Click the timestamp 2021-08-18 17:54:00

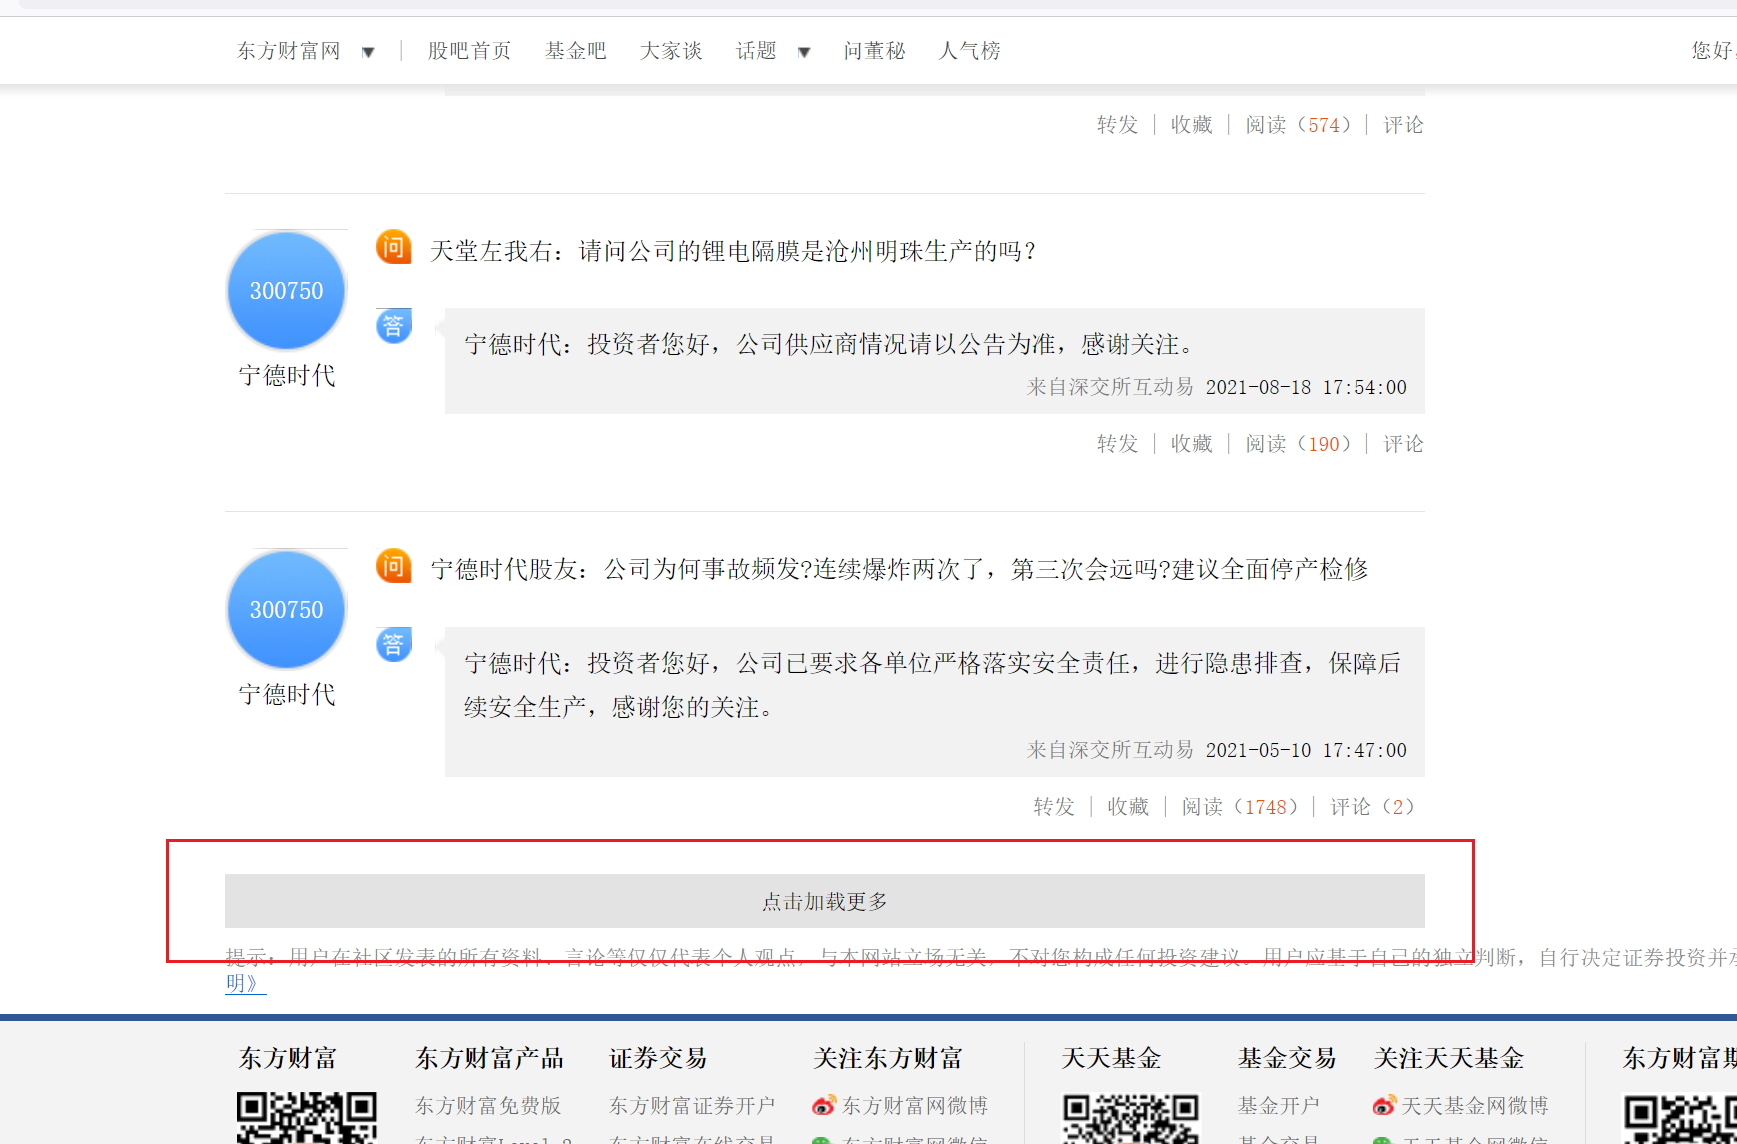(1306, 388)
